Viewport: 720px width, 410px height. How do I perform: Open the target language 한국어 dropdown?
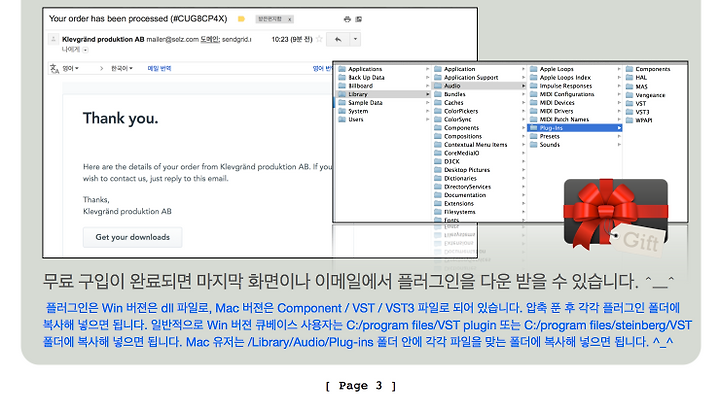(x=122, y=68)
